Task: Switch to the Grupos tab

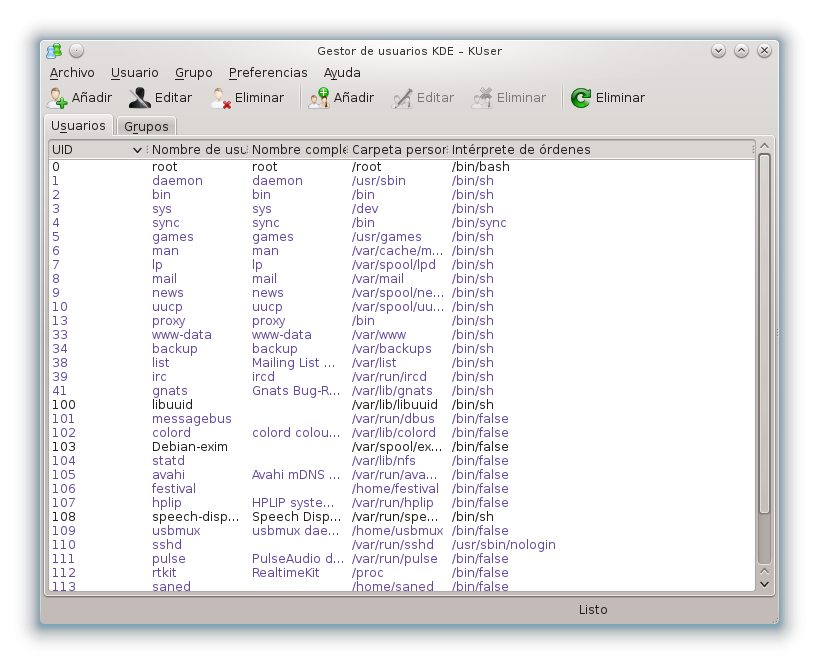Action: [x=146, y=126]
